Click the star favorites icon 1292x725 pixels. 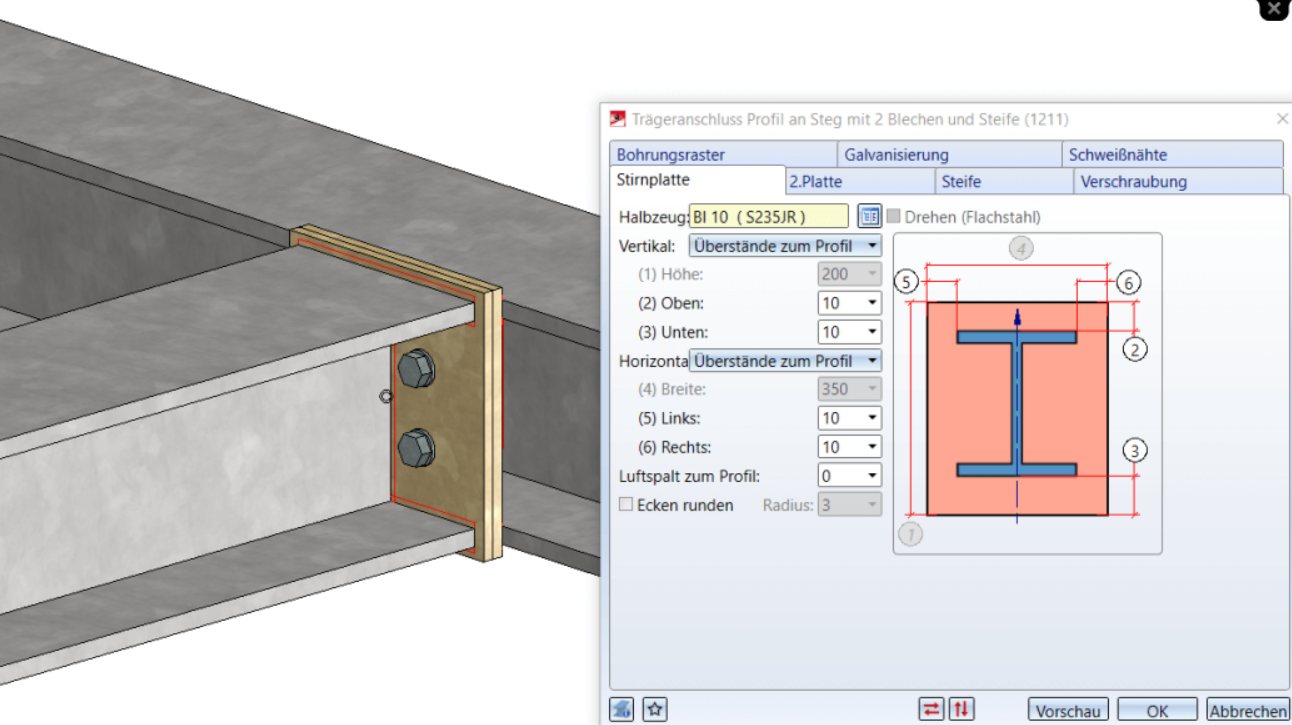click(655, 709)
